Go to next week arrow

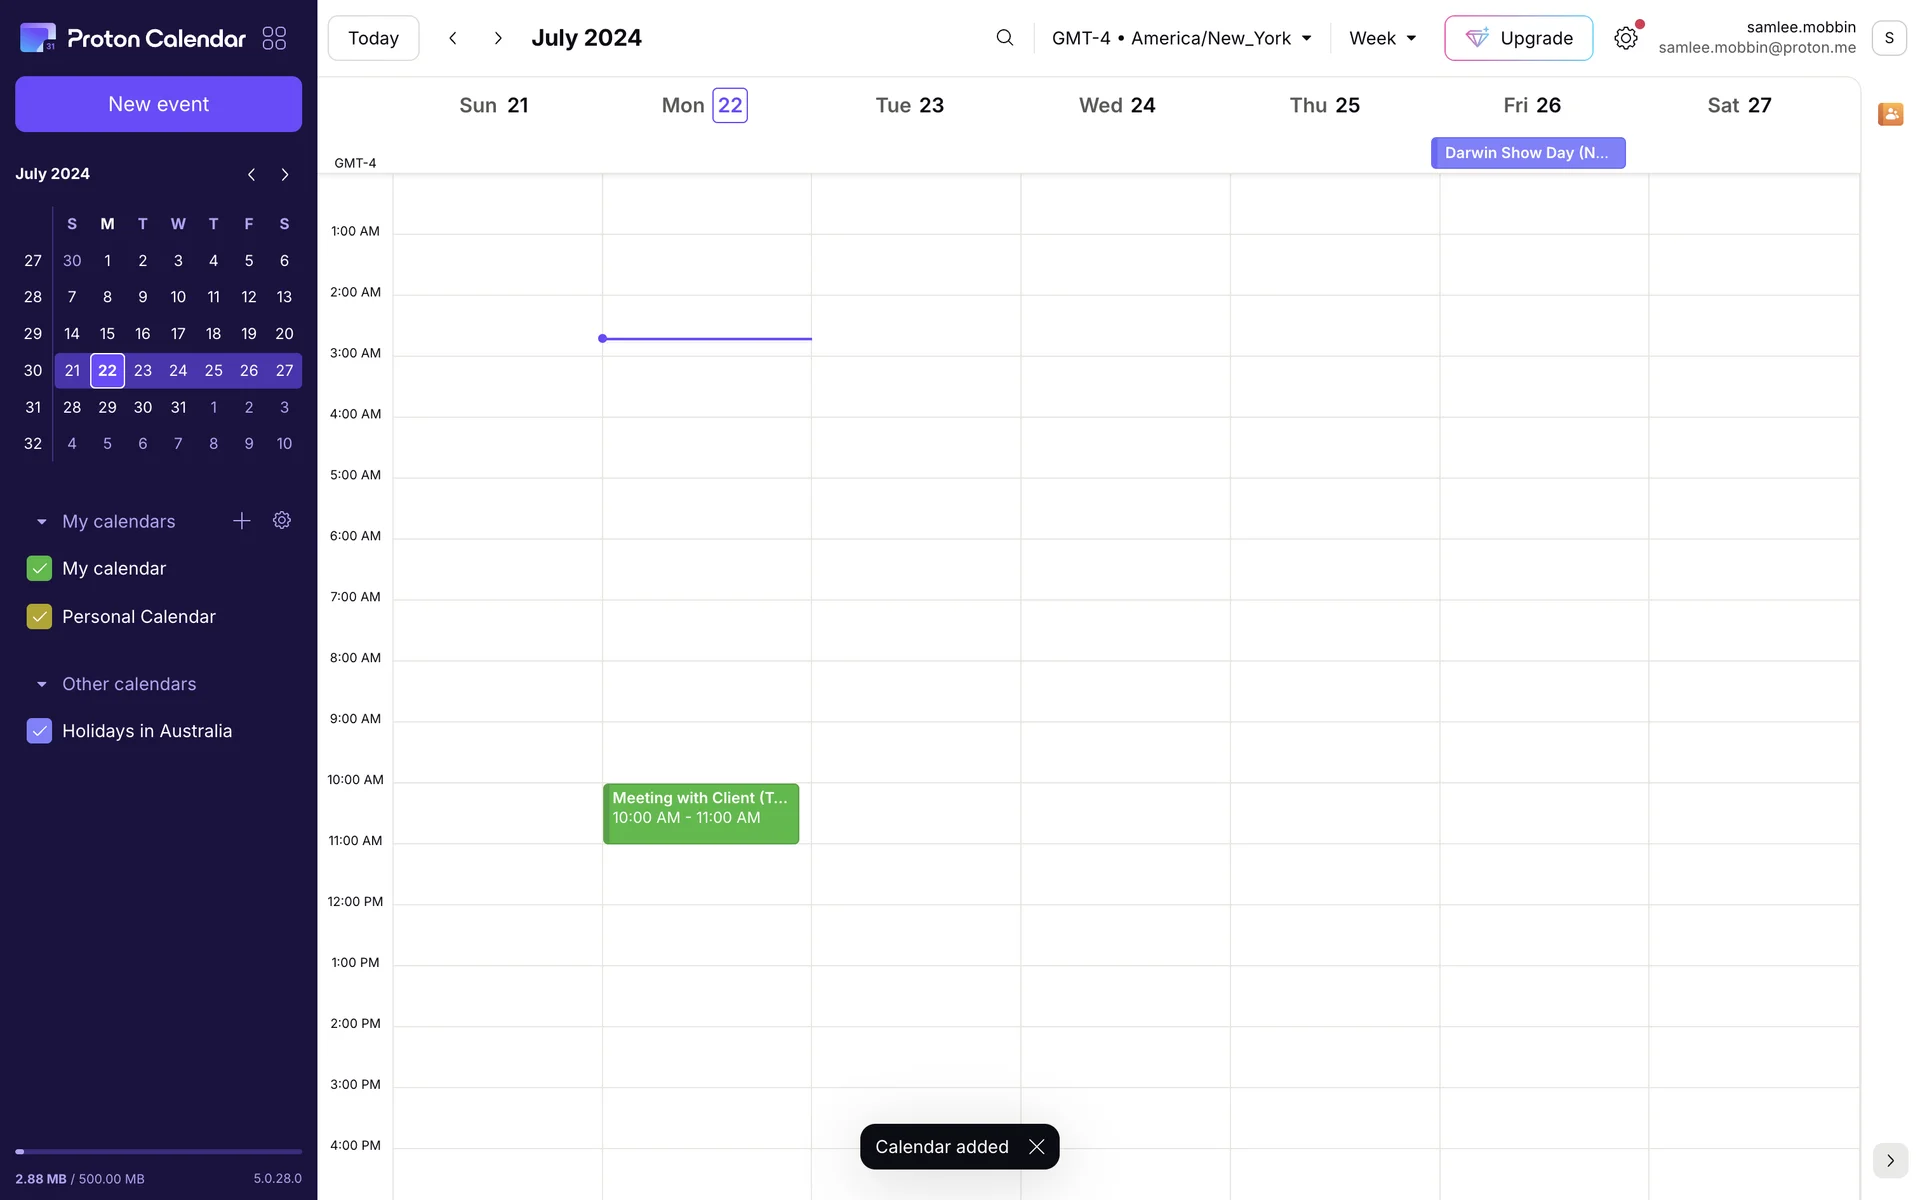498,38
